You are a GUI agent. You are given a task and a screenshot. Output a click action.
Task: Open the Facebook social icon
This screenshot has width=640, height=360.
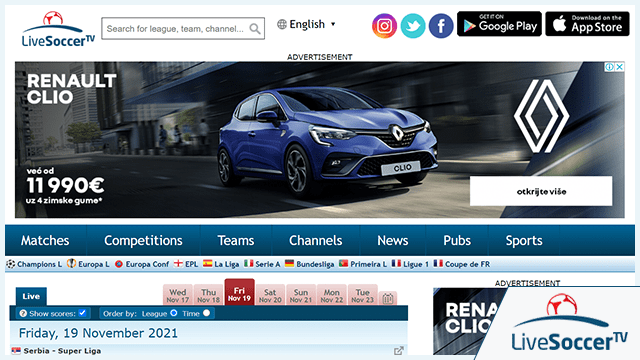(x=441, y=26)
